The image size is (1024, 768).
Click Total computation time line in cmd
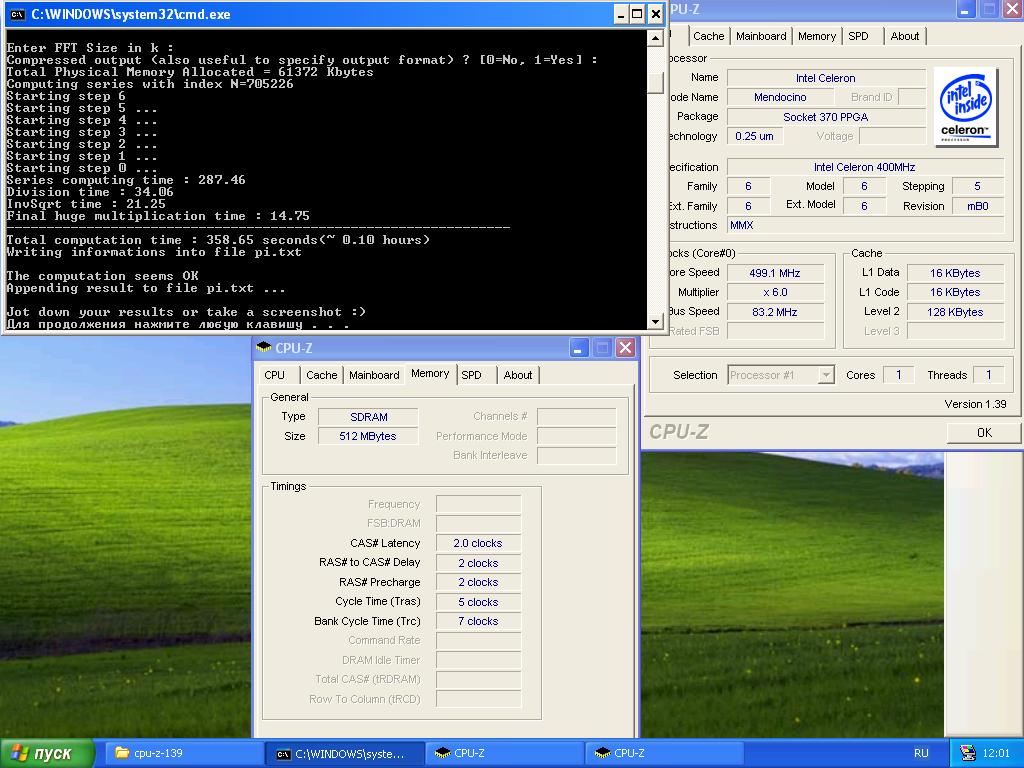click(218, 240)
